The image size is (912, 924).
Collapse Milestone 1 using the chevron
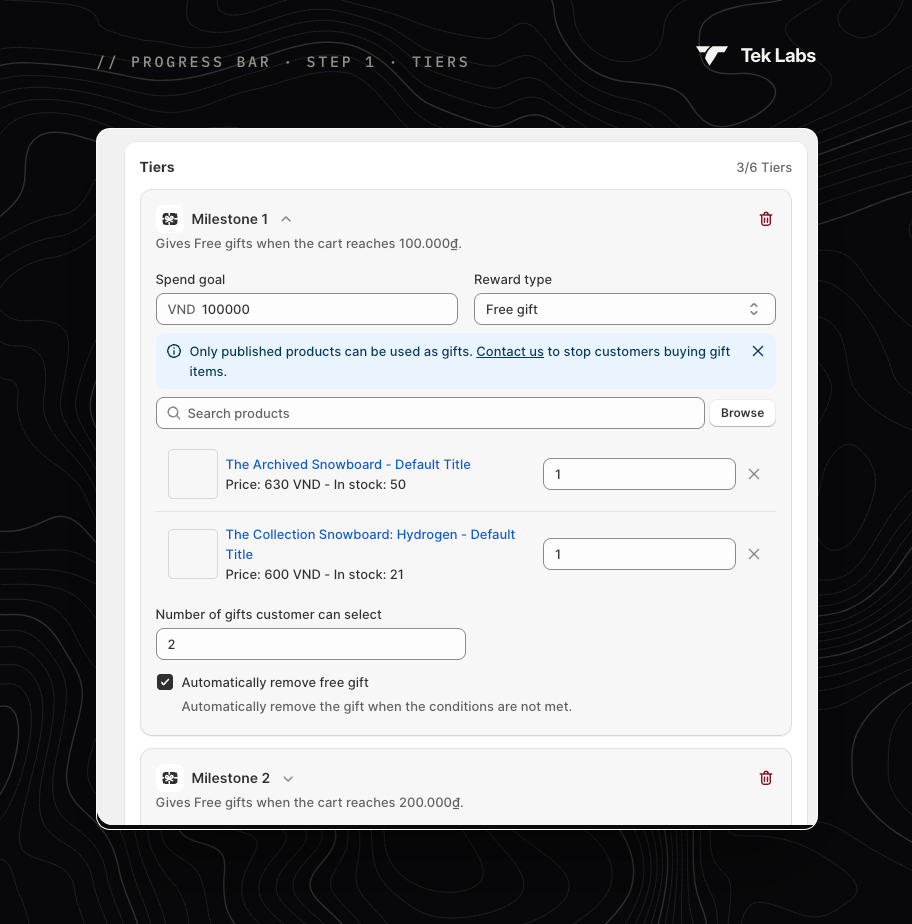[x=286, y=219]
